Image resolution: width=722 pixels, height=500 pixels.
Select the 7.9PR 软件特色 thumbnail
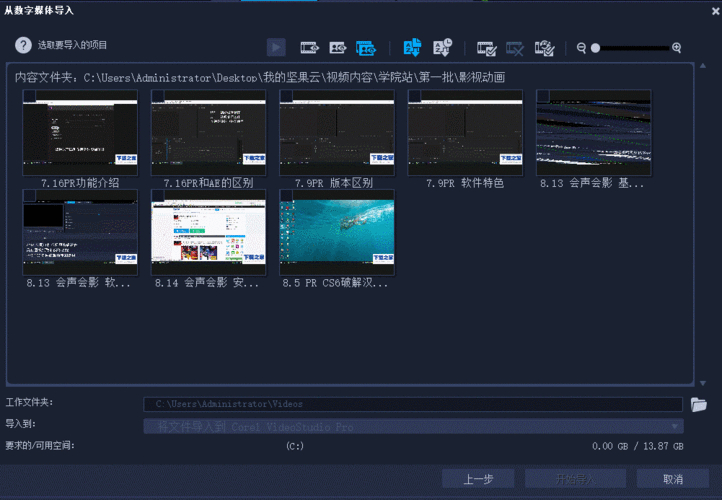(x=465, y=133)
